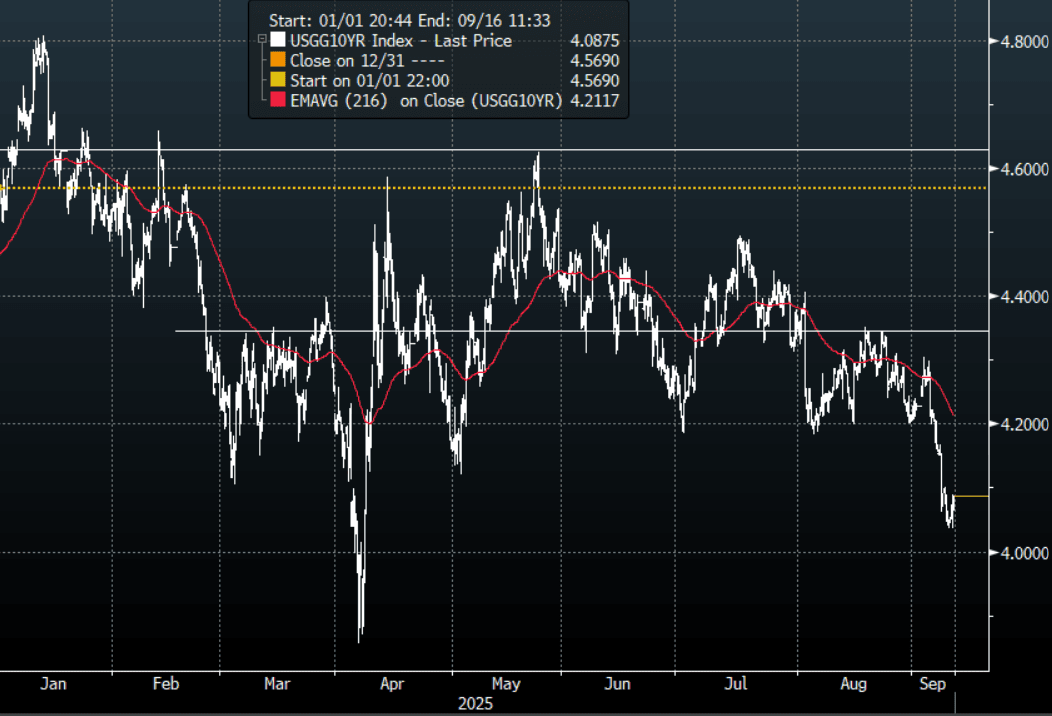
Task: Click the 4.6000 y-axis tick label
Action: pos(1020,170)
